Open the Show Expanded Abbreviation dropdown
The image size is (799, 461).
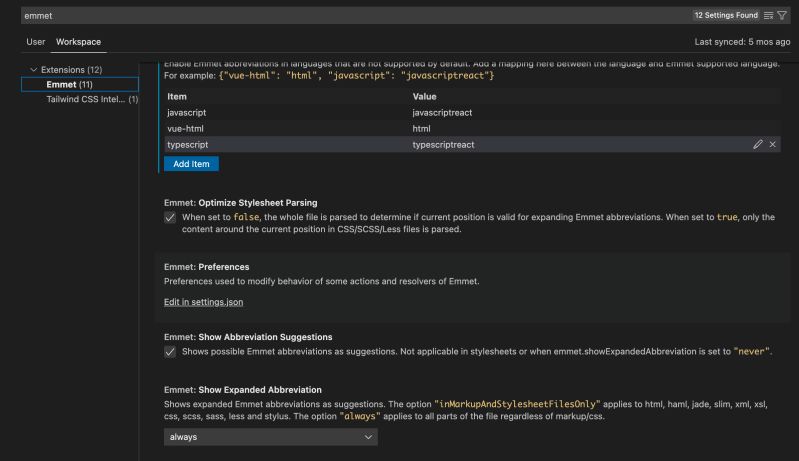pyautogui.click(x=271, y=437)
